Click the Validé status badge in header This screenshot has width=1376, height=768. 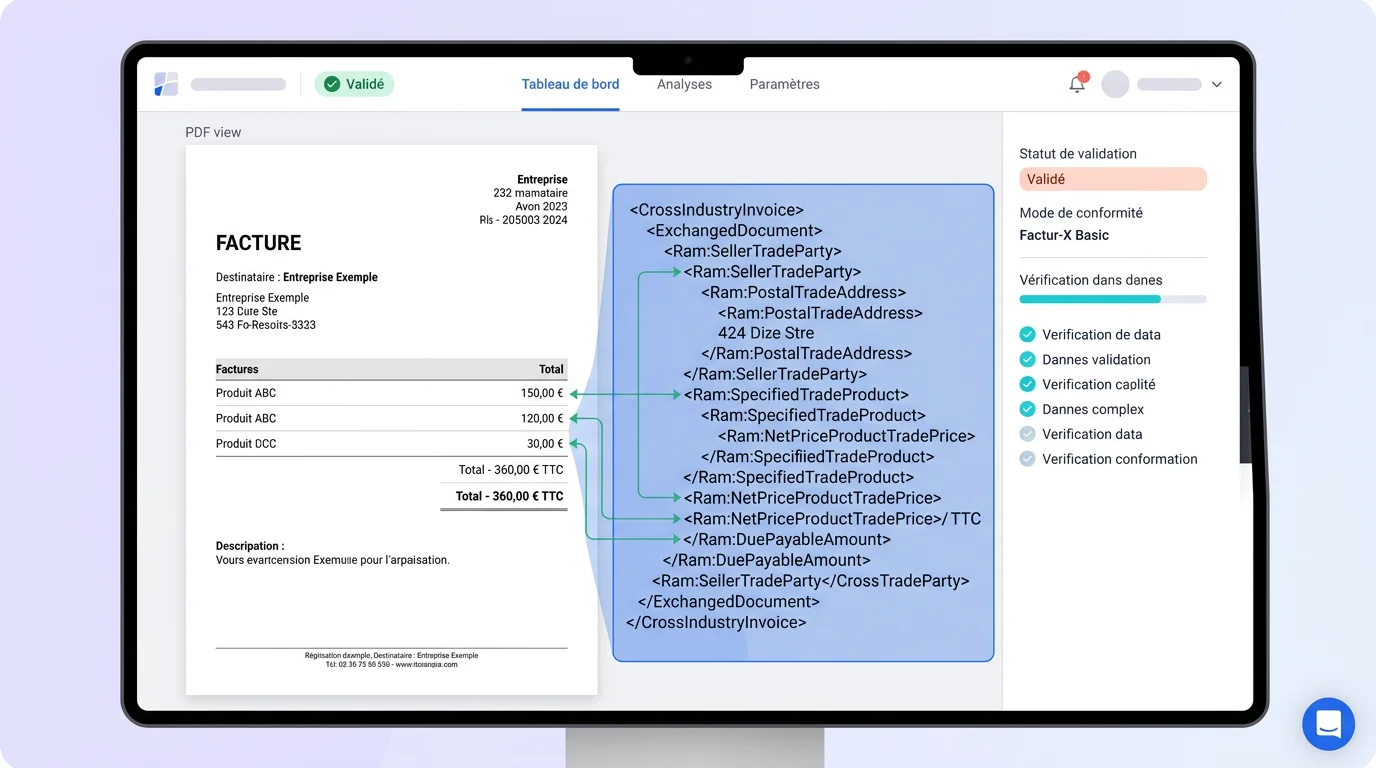(x=355, y=84)
